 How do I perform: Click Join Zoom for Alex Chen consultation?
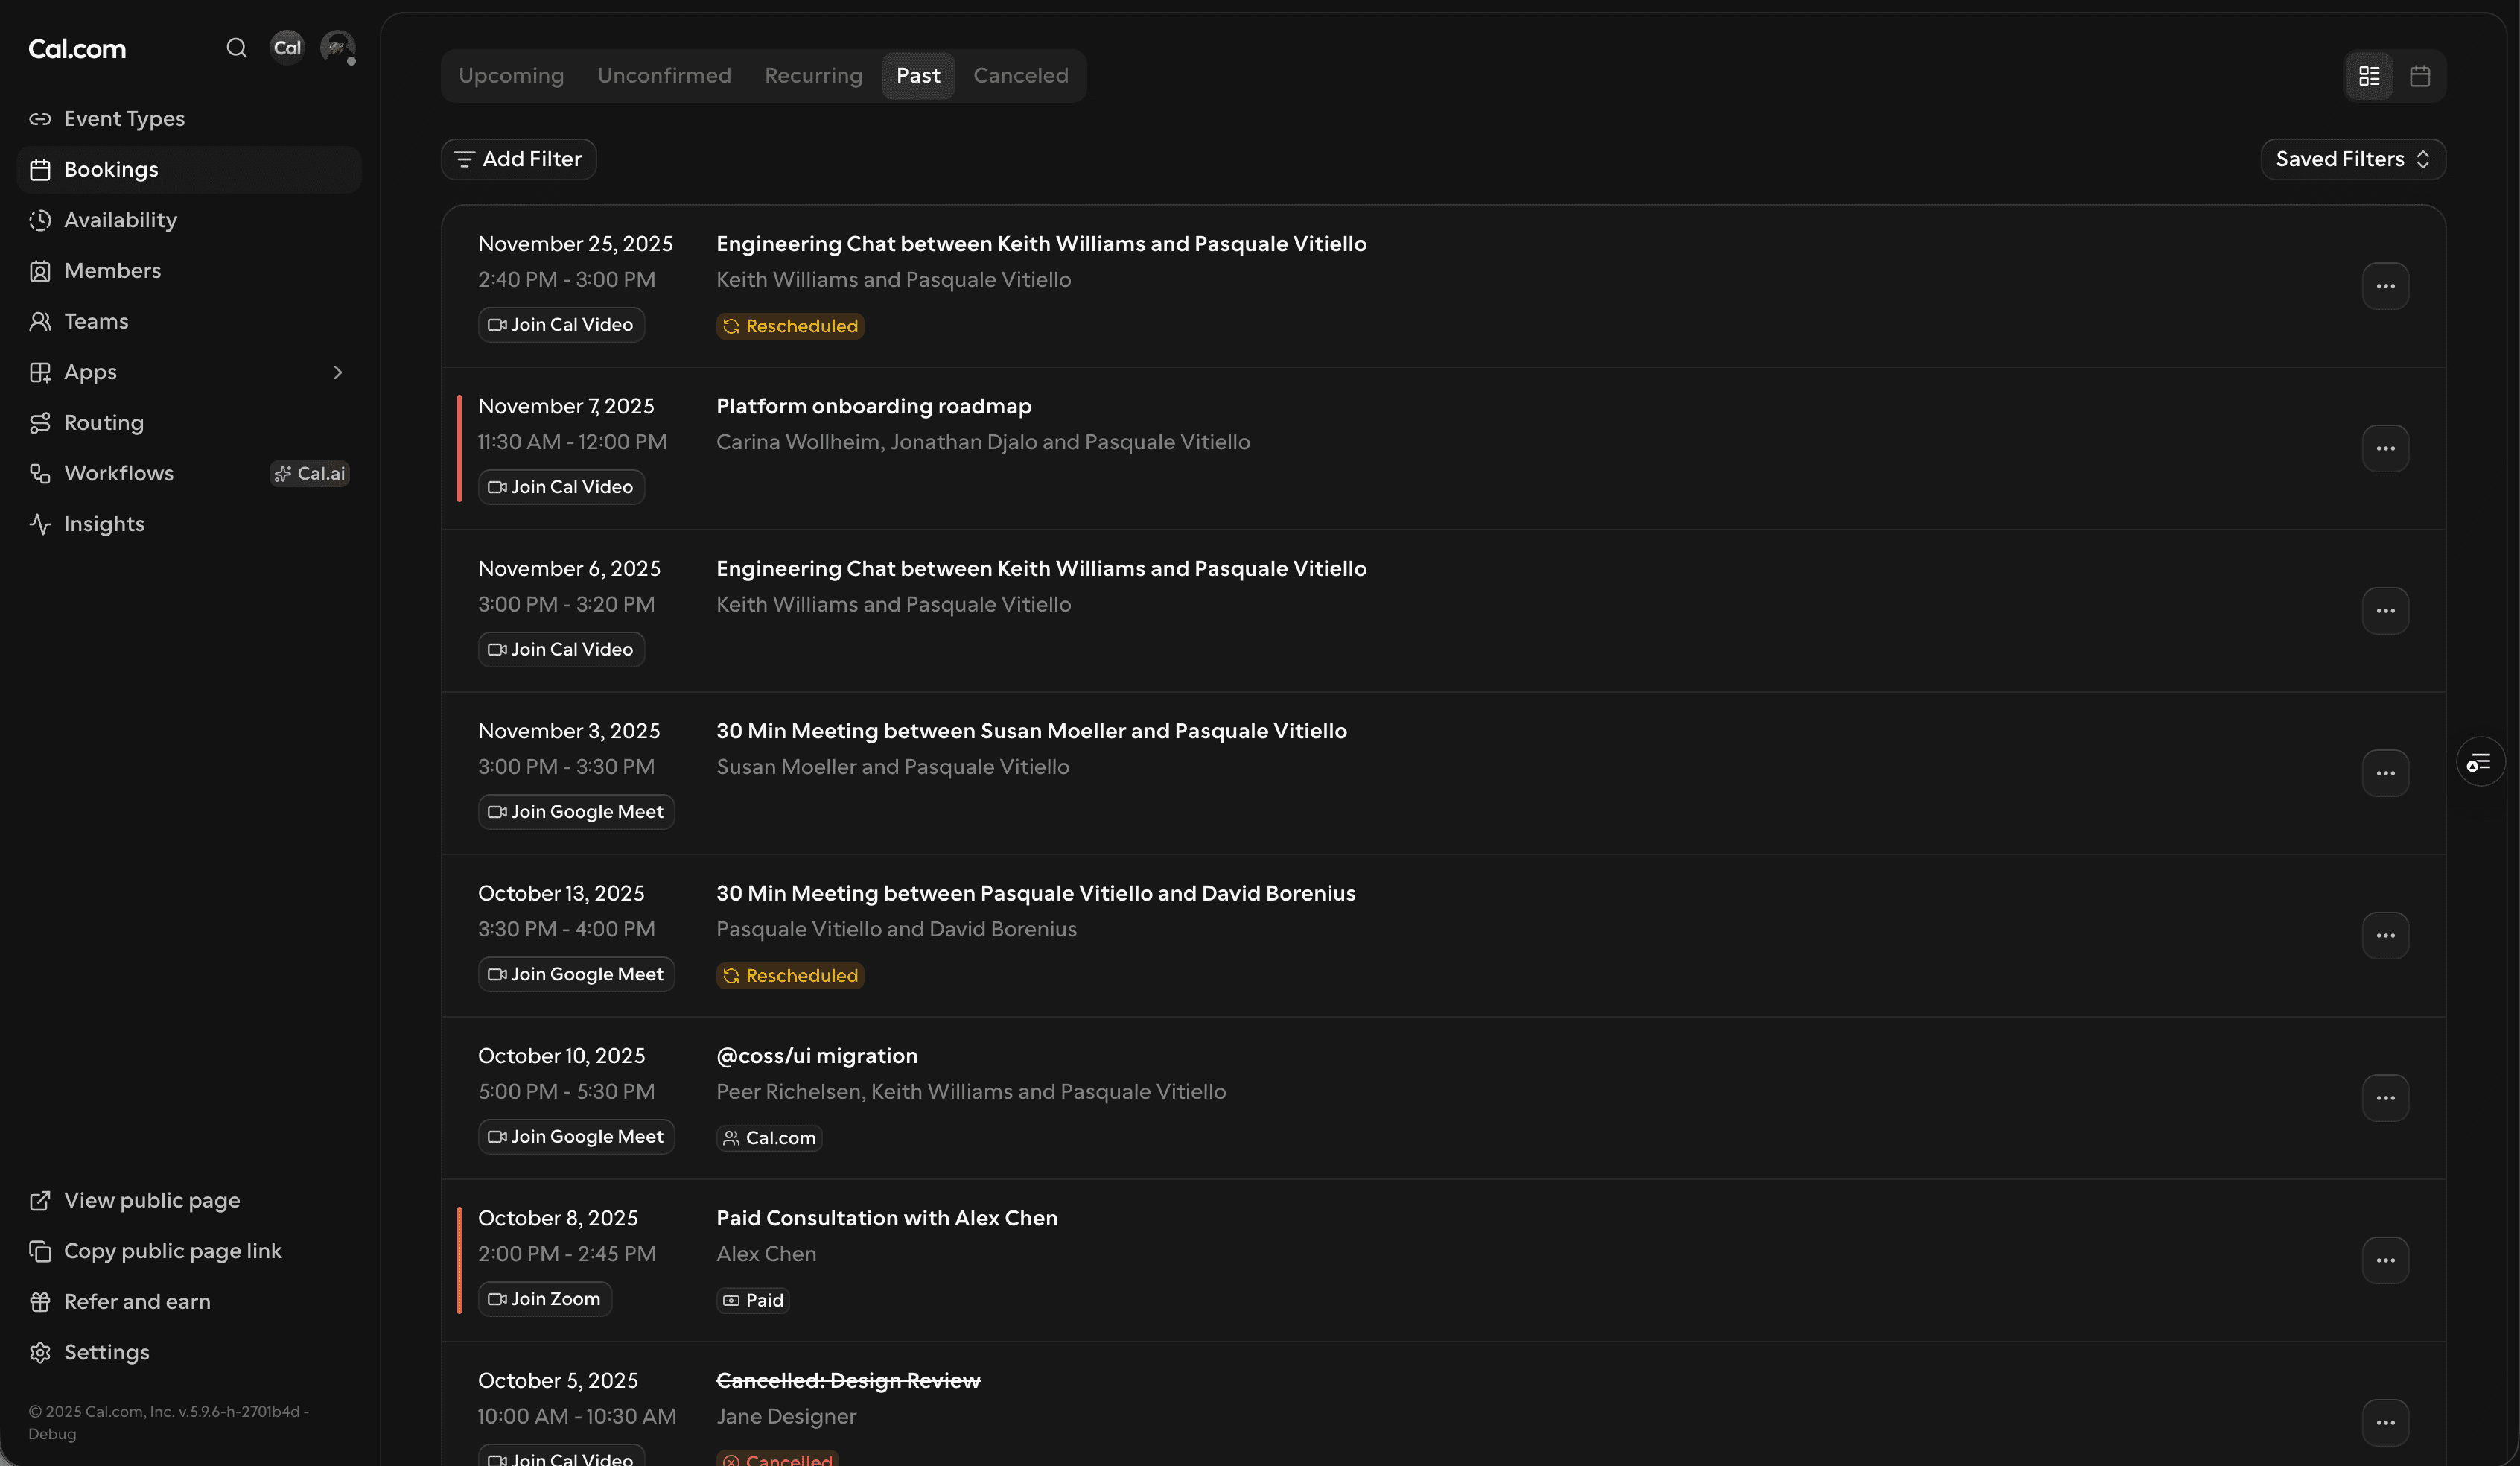click(x=545, y=1300)
